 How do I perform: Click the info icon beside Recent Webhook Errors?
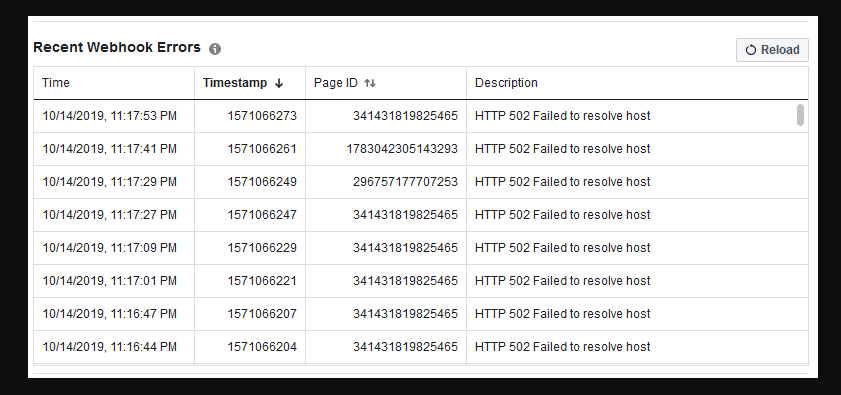pyautogui.click(x=215, y=49)
